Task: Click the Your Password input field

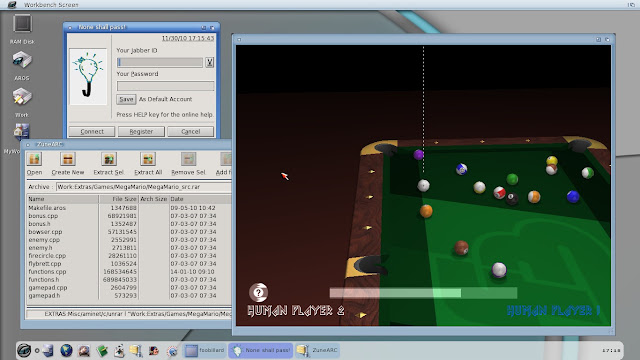Action: coord(165,86)
